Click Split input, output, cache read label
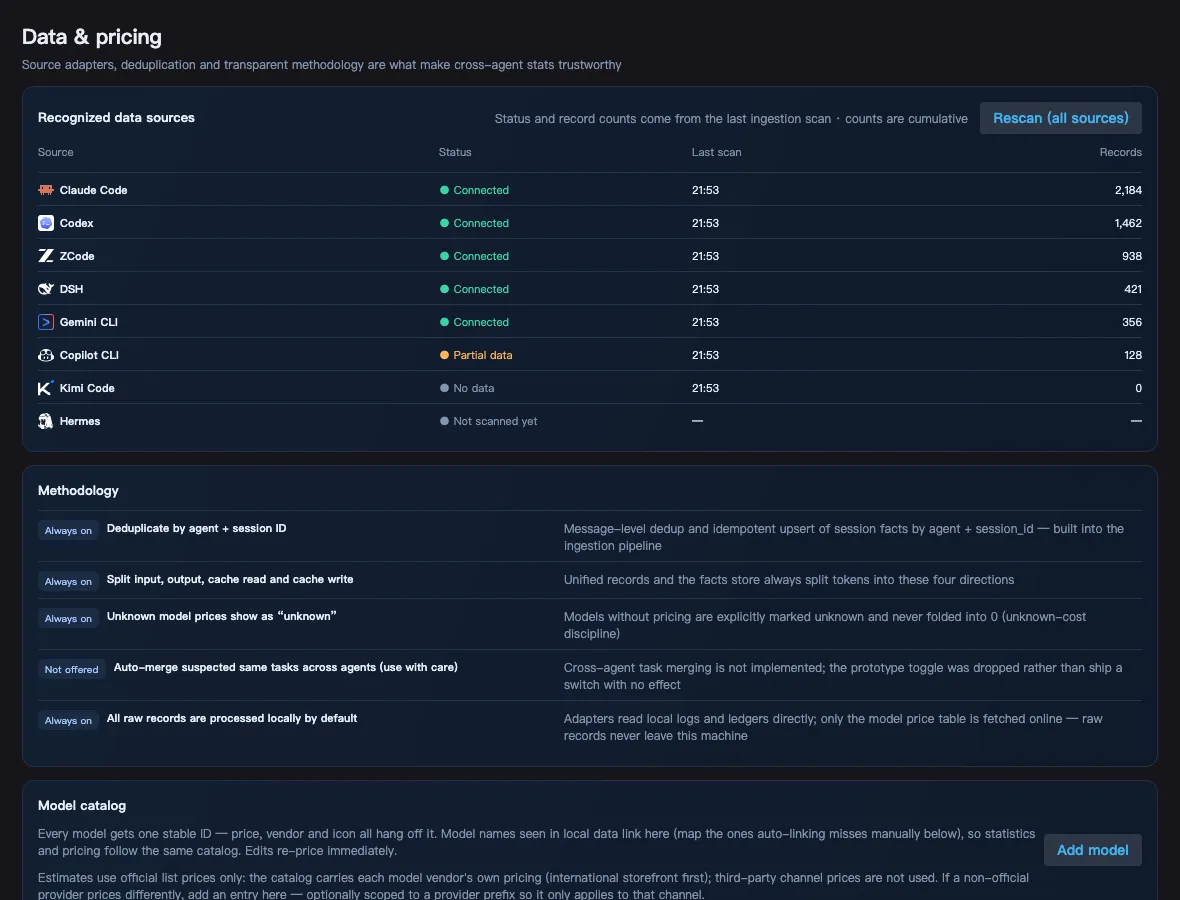The width and height of the screenshot is (1180, 900). coord(230,579)
